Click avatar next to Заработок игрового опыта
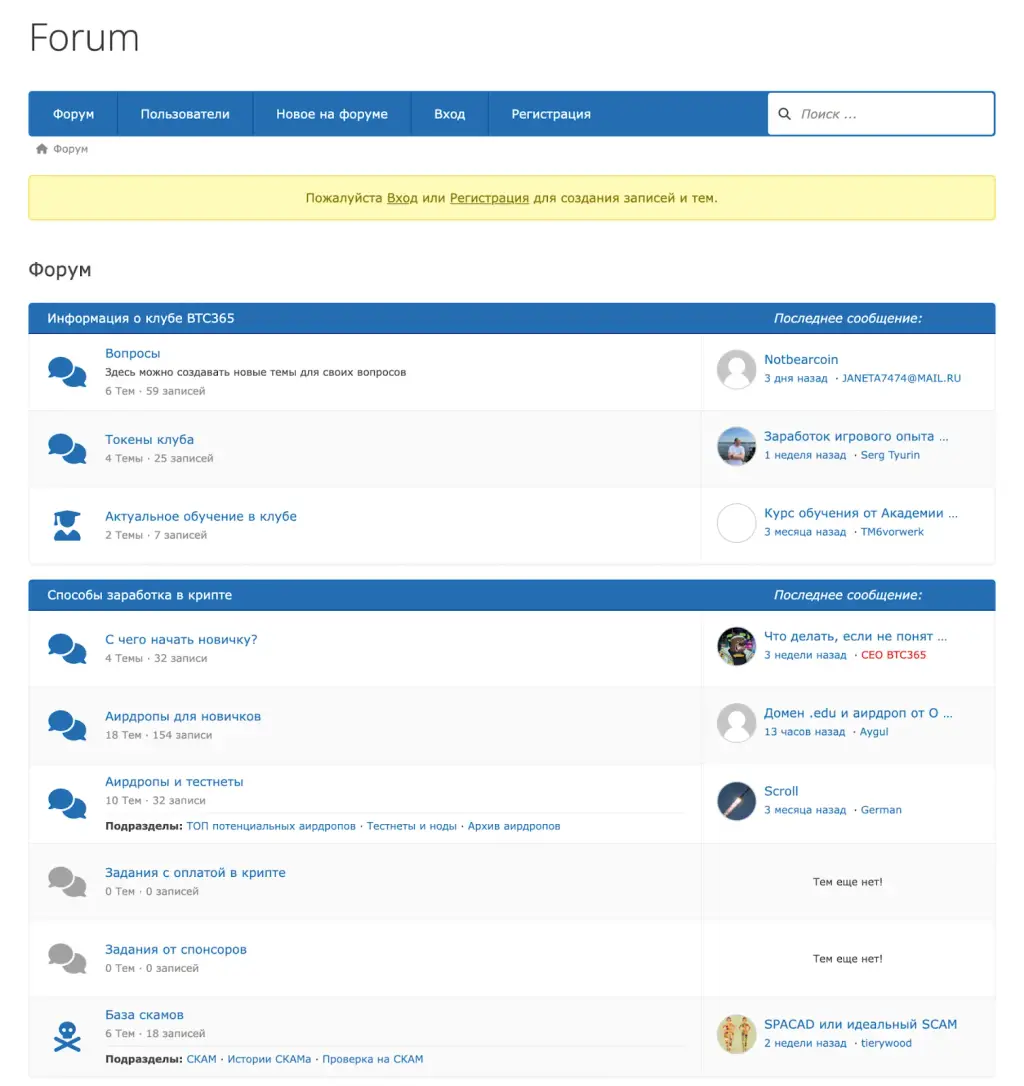The height and width of the screenshot is (1086, 1024). coord(736,446)
